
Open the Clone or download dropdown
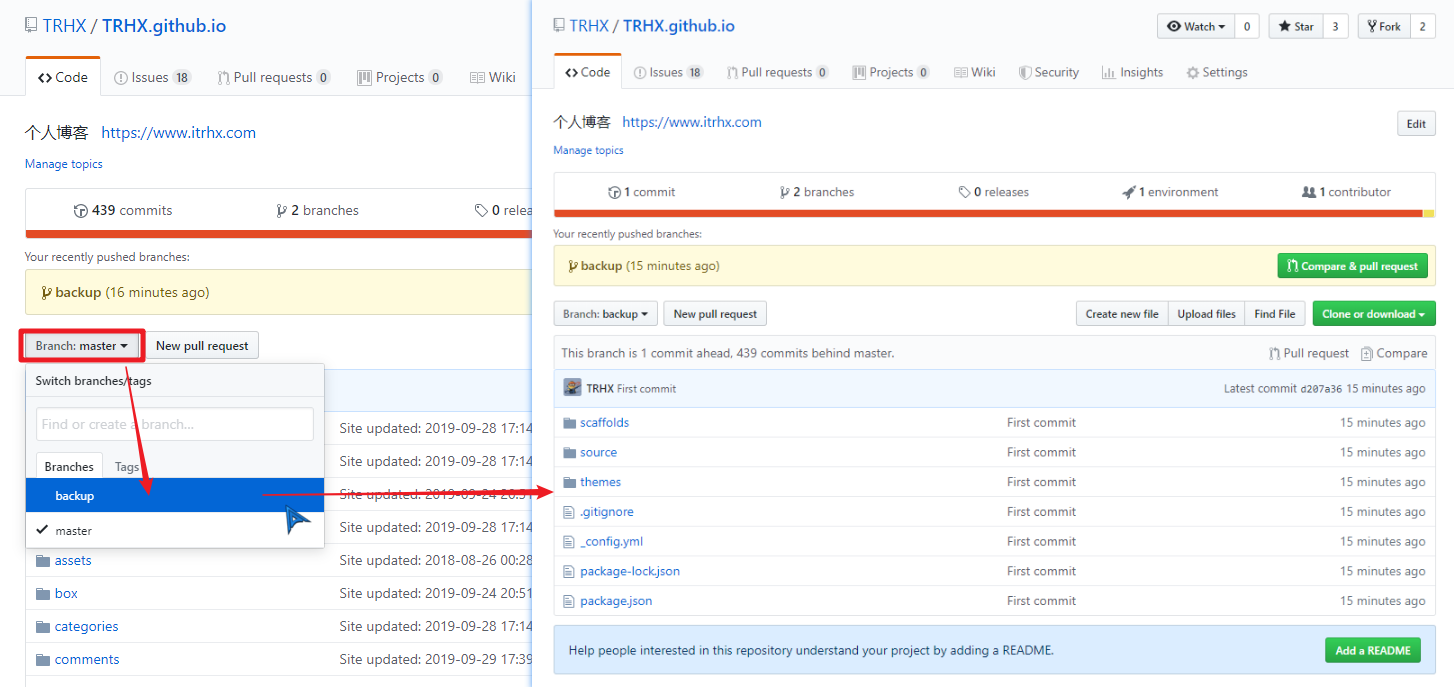click(1374, 314)
